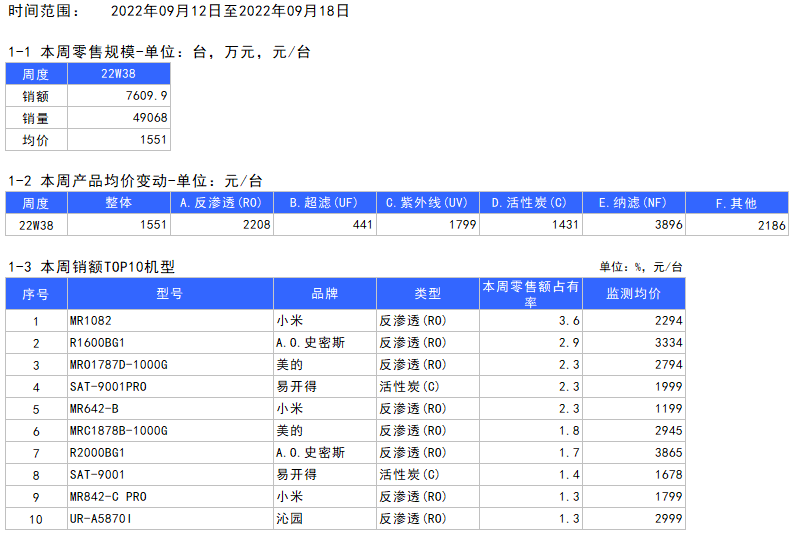Click brand 美的 in the MRO1787D-1000G row
This screenshot has width=796, height=539.
click(289, 365)
